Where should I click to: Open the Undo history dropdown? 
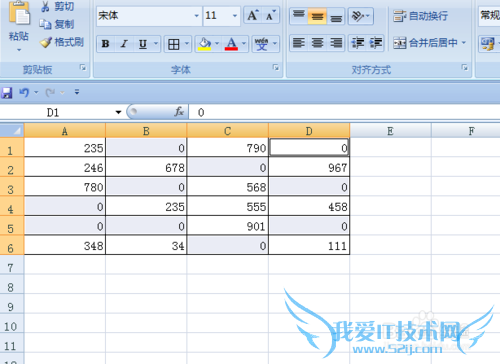[x=36, y=92]
